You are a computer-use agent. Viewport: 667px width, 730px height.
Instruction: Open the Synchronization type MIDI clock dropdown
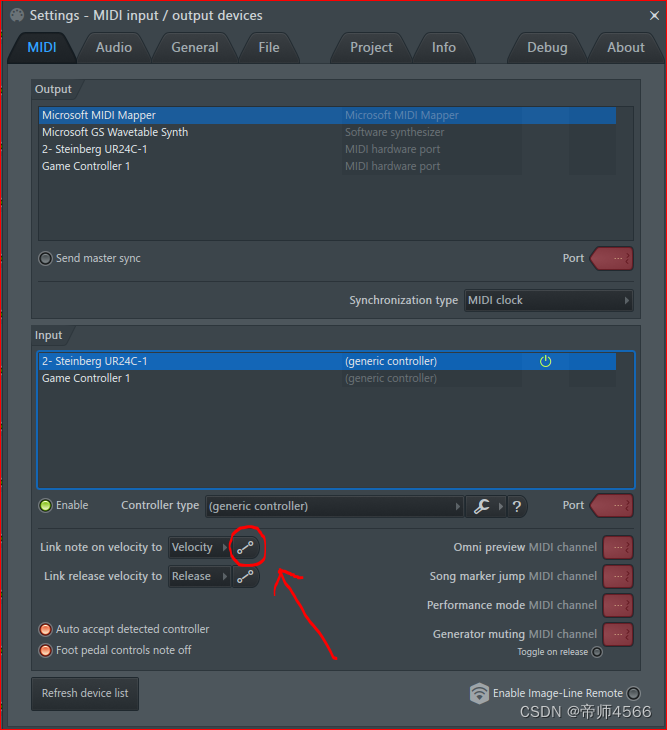click(548, 300)
